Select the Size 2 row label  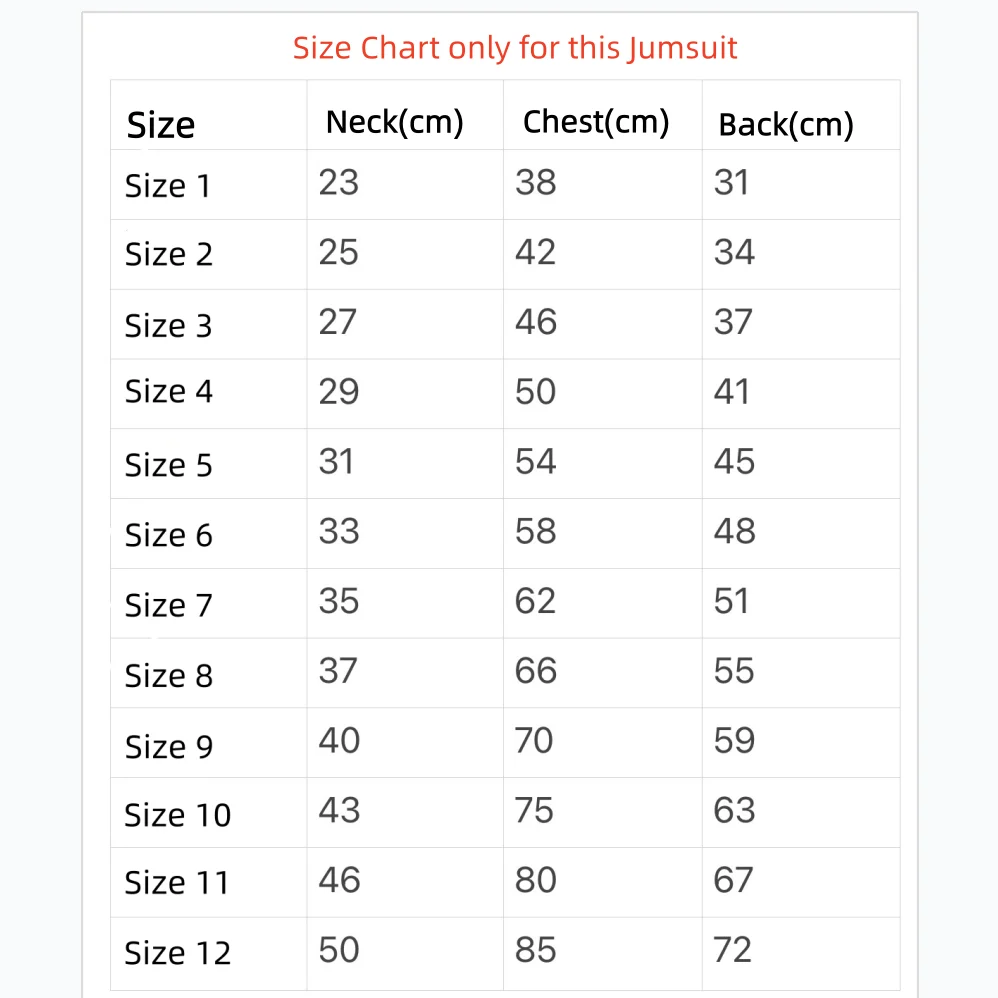pyautogui.click(x=168, y=254)
